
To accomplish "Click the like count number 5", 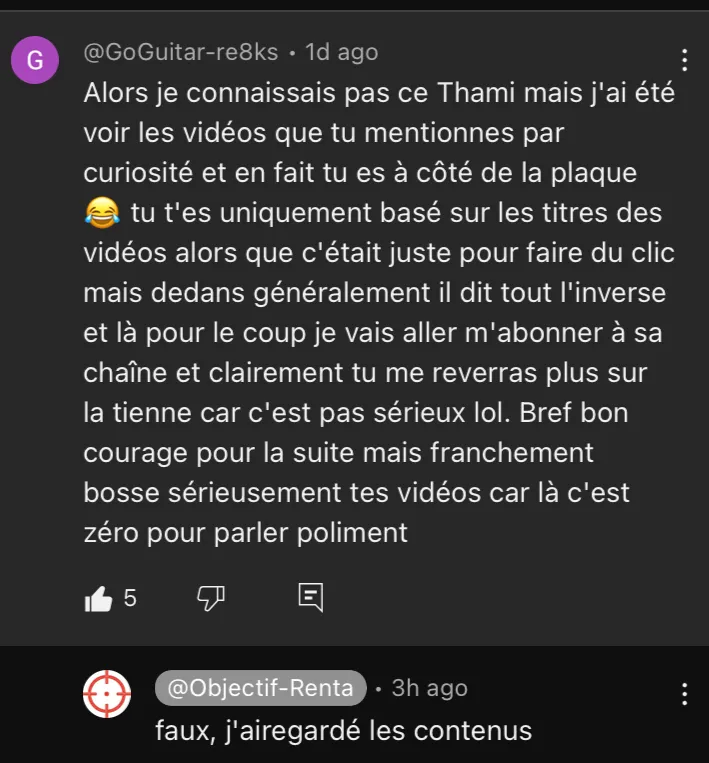I will pyautogui.click(x=130, y=598).
